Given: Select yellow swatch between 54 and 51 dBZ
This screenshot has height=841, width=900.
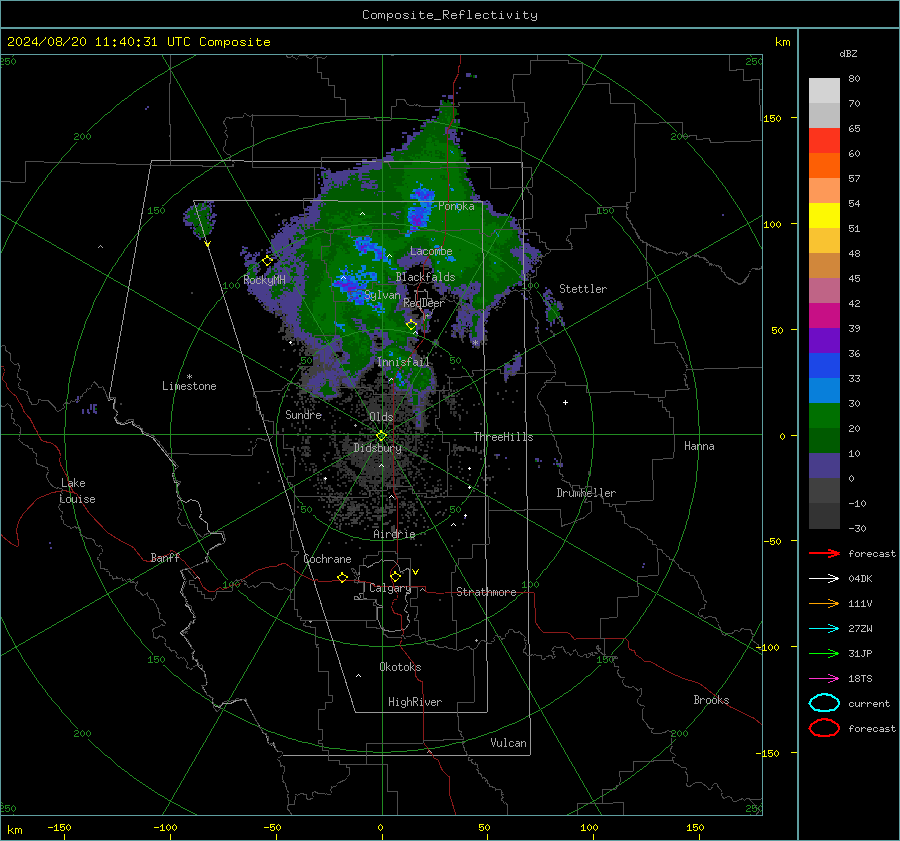Looking at the screenshot, I should tap(824, 216).
